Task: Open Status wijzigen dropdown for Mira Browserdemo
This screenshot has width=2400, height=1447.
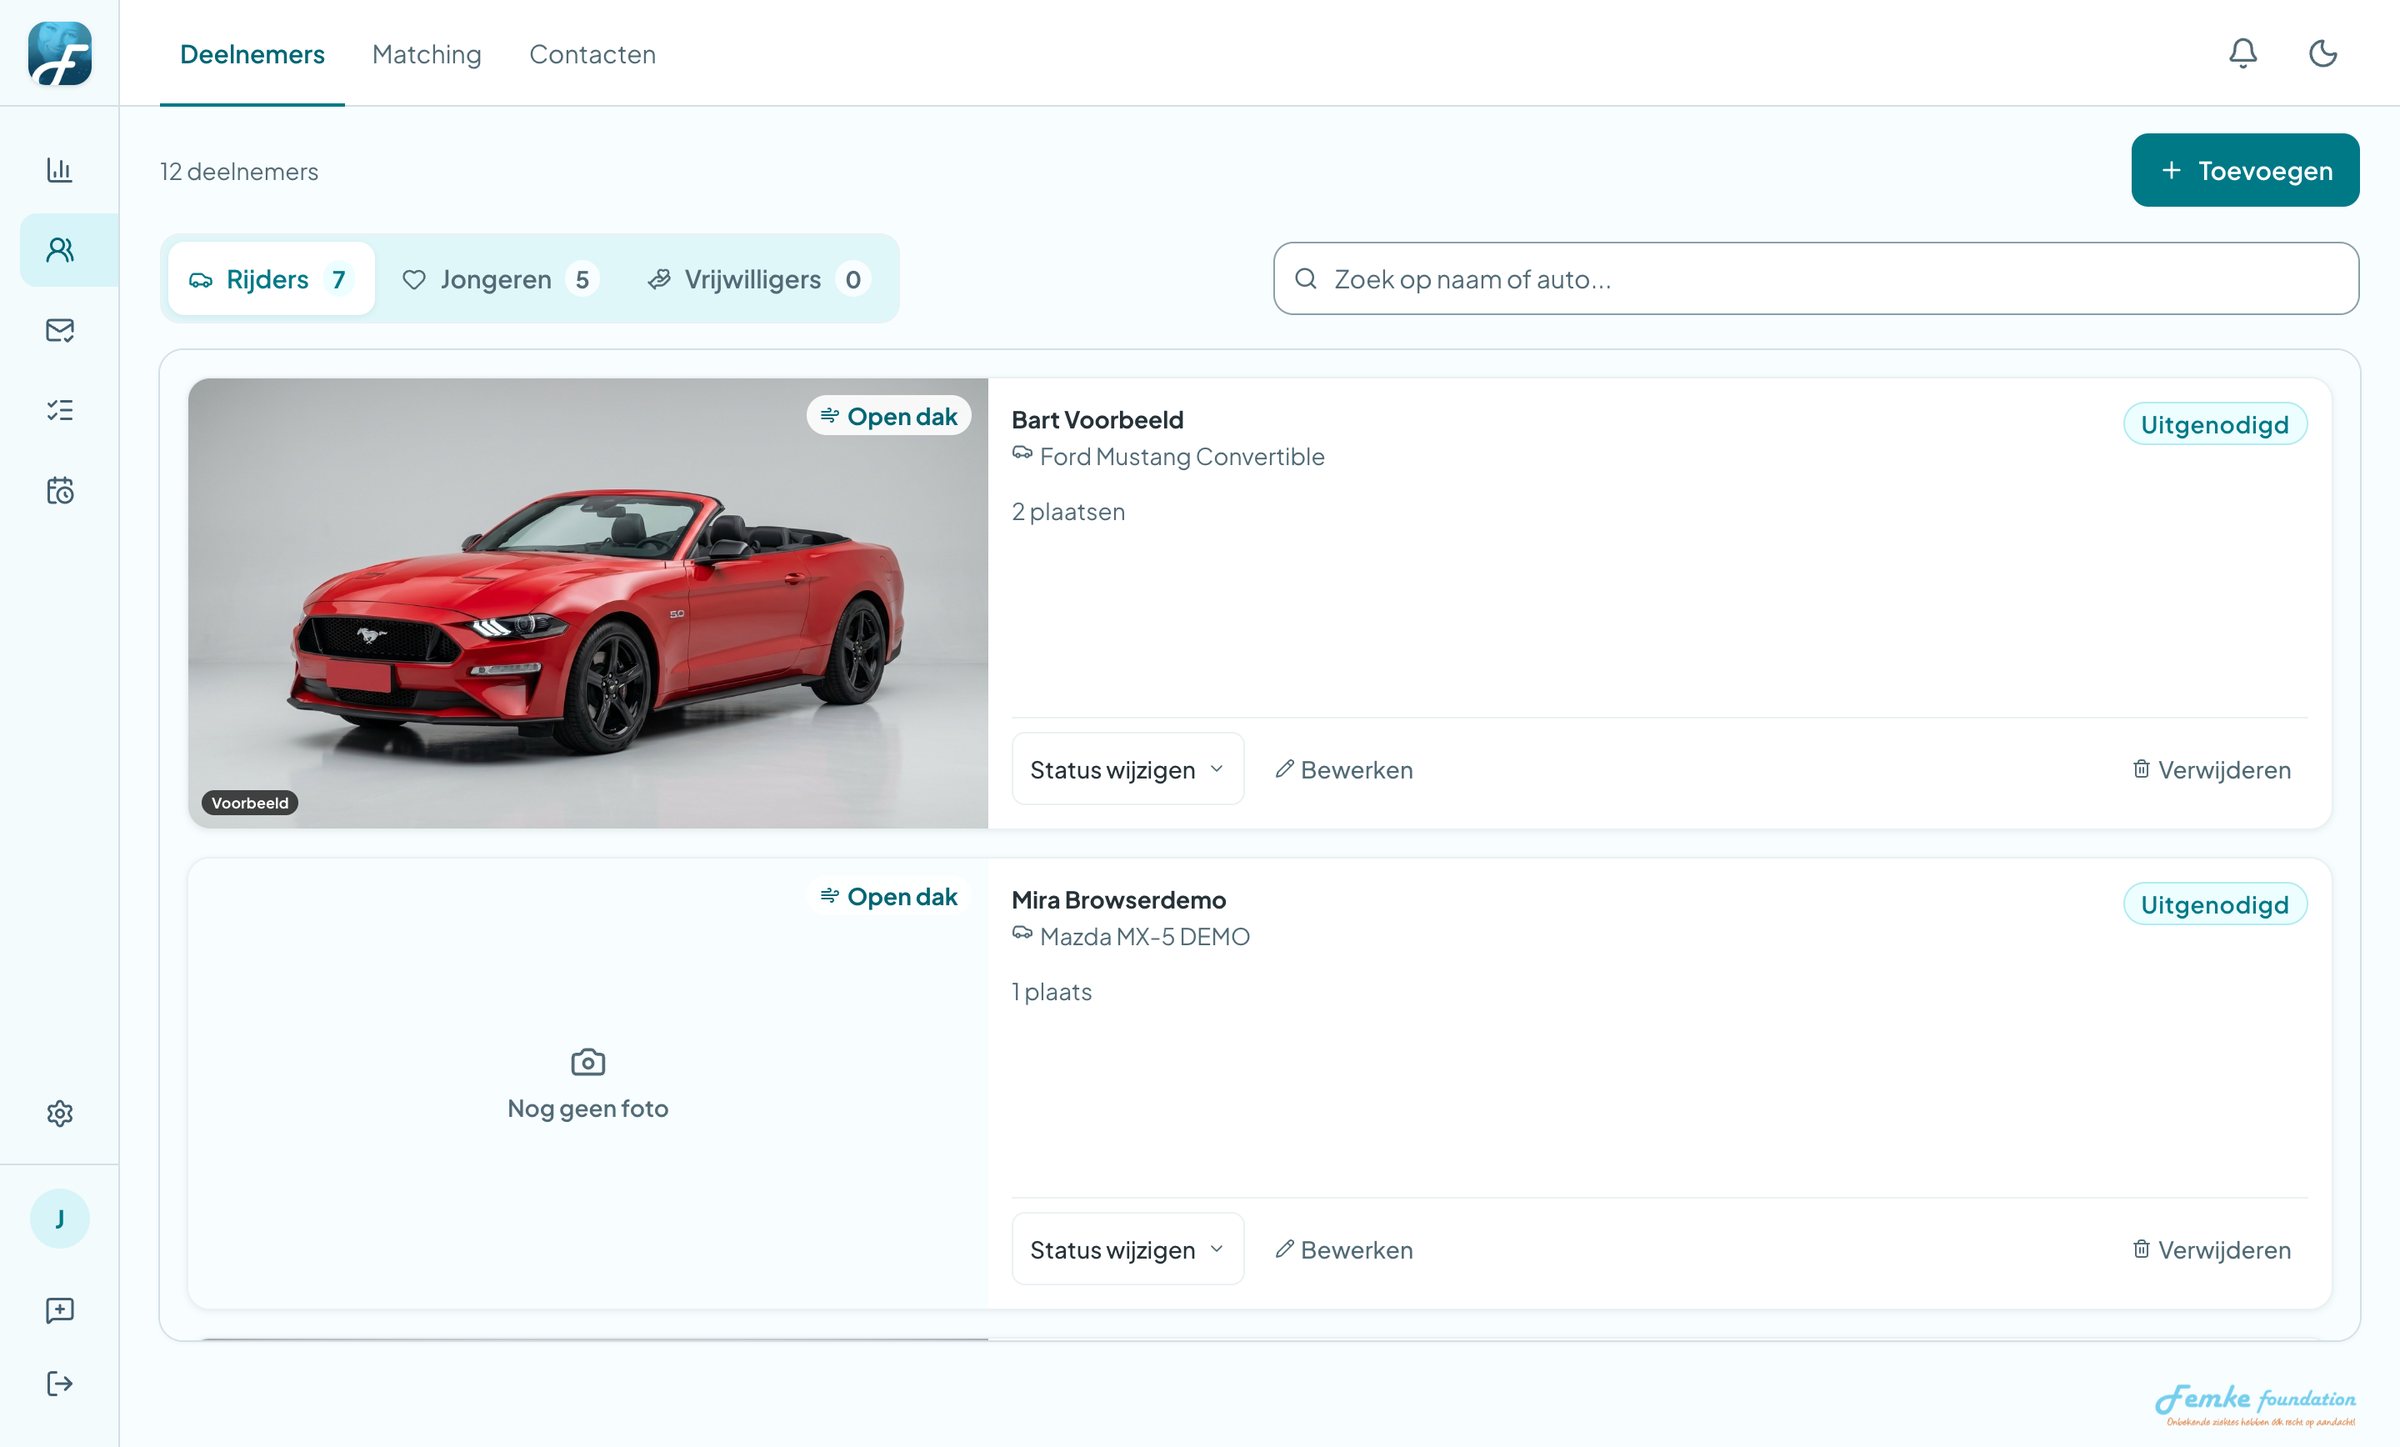Action: [x=1127, y=1249]
